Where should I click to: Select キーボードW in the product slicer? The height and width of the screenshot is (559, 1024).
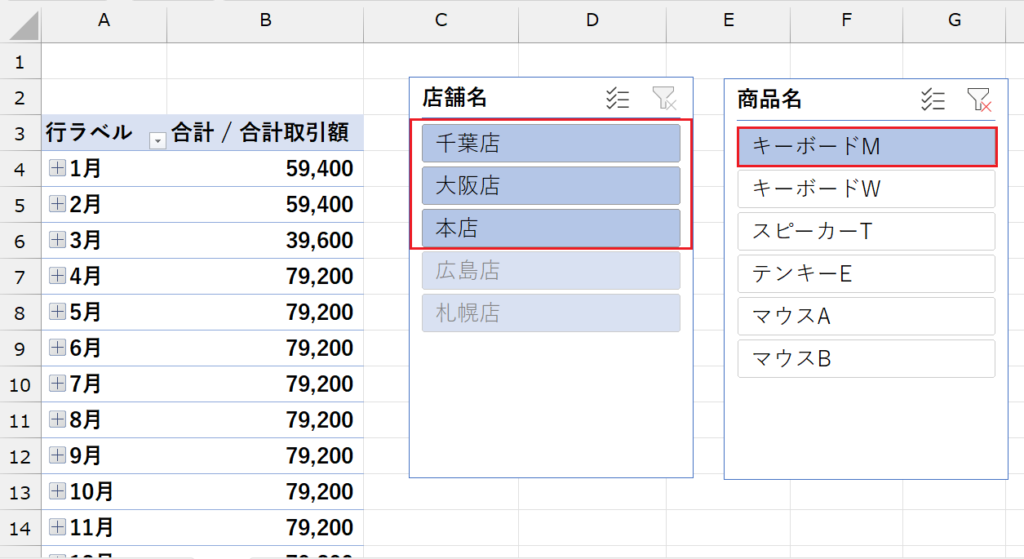pyautogui.click(x=865, y=189)
